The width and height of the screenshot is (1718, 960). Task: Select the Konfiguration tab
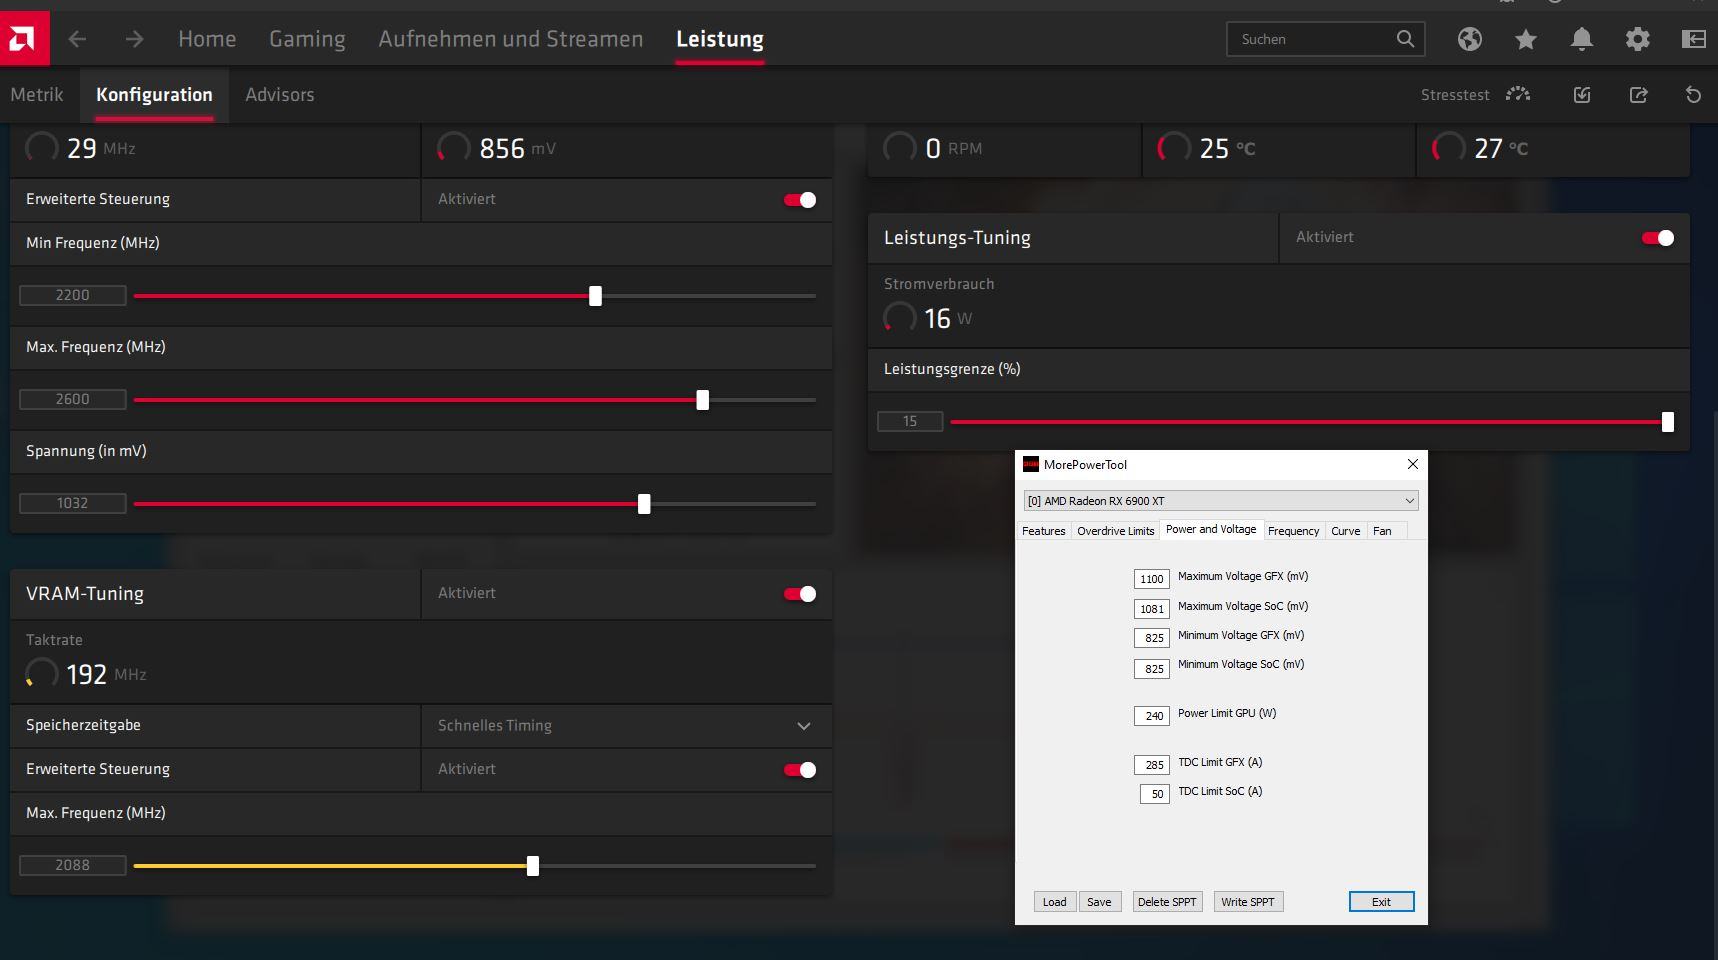pyautogui.click(x=154, y=95)
